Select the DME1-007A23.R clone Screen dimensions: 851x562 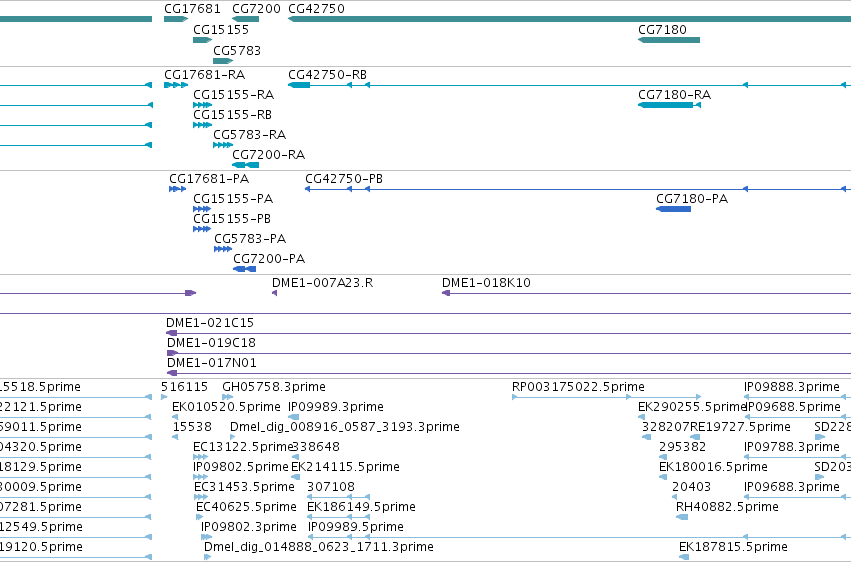pyautogui.click(x=275, y=293)
